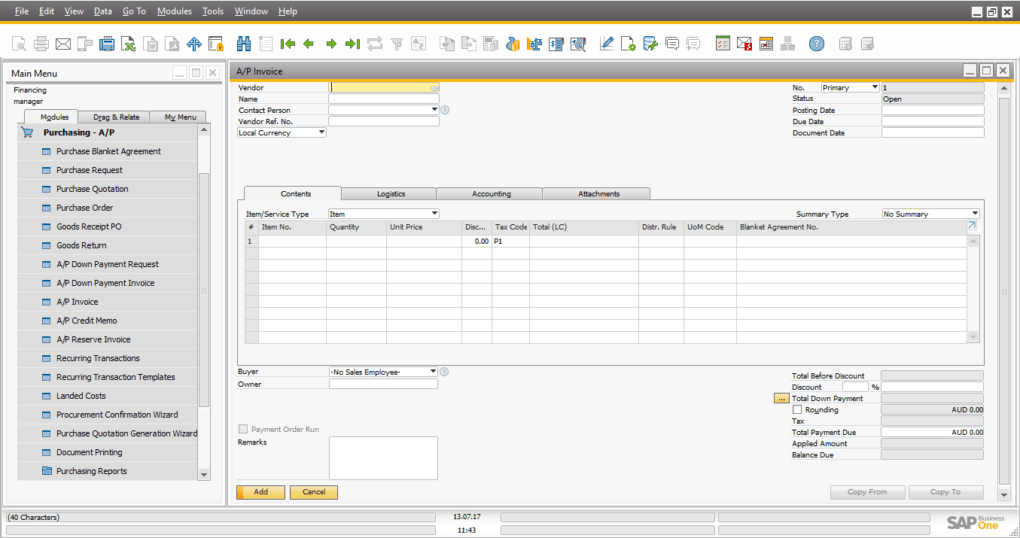
Task: Open the Summary Type dropdown
Action: (x=974, y=213)
